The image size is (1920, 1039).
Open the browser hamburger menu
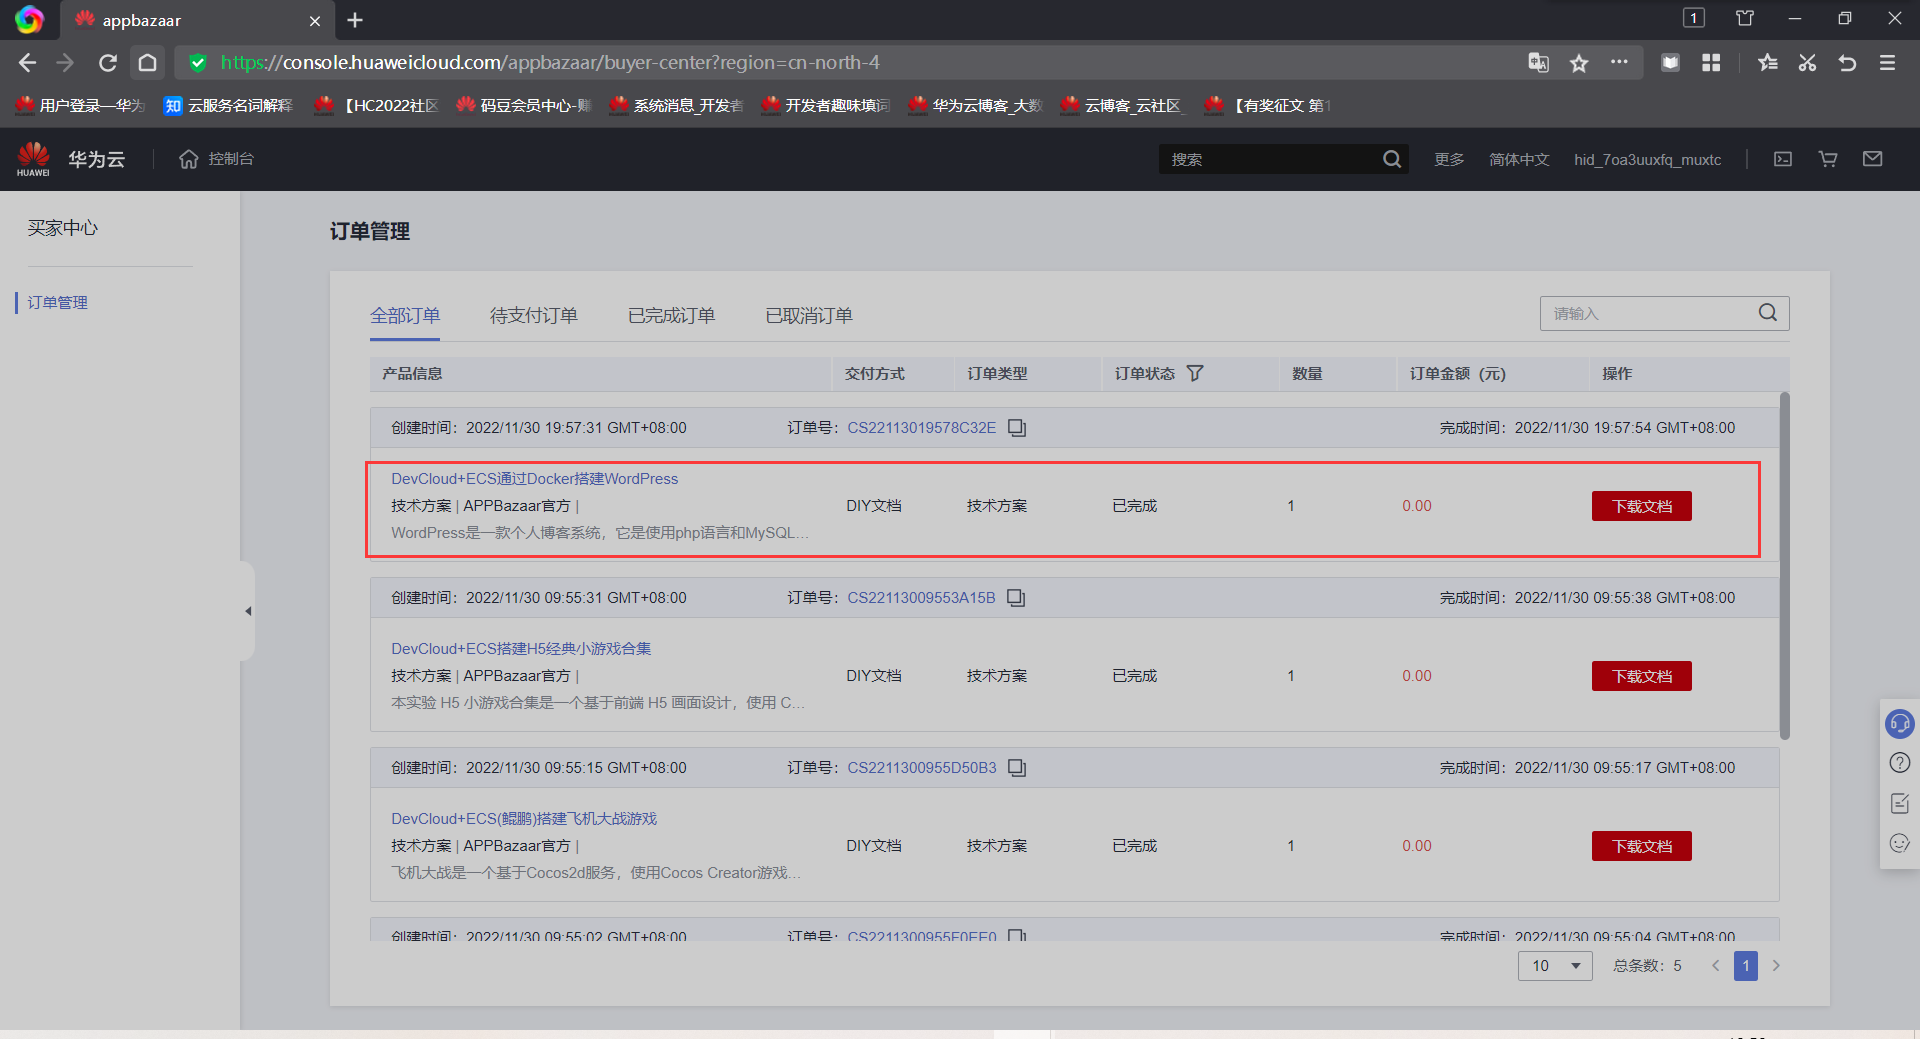[1887, 63]
